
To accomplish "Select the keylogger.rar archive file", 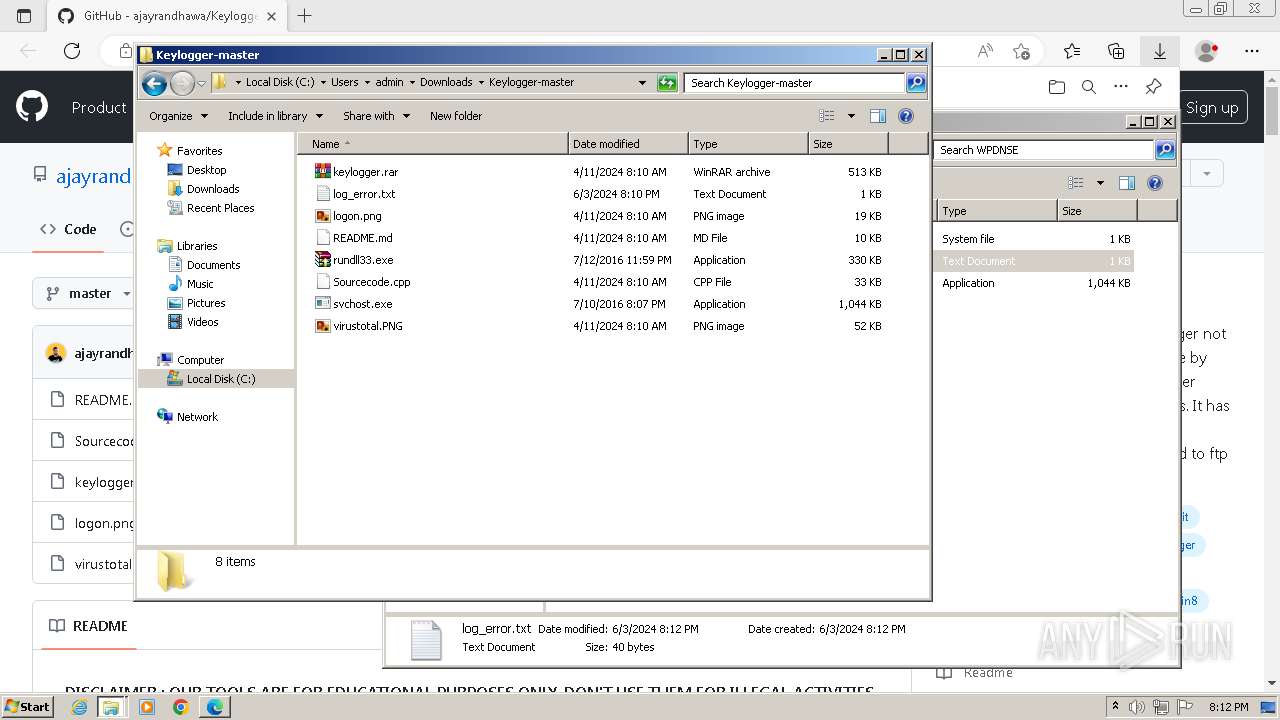I will point(365,172).
